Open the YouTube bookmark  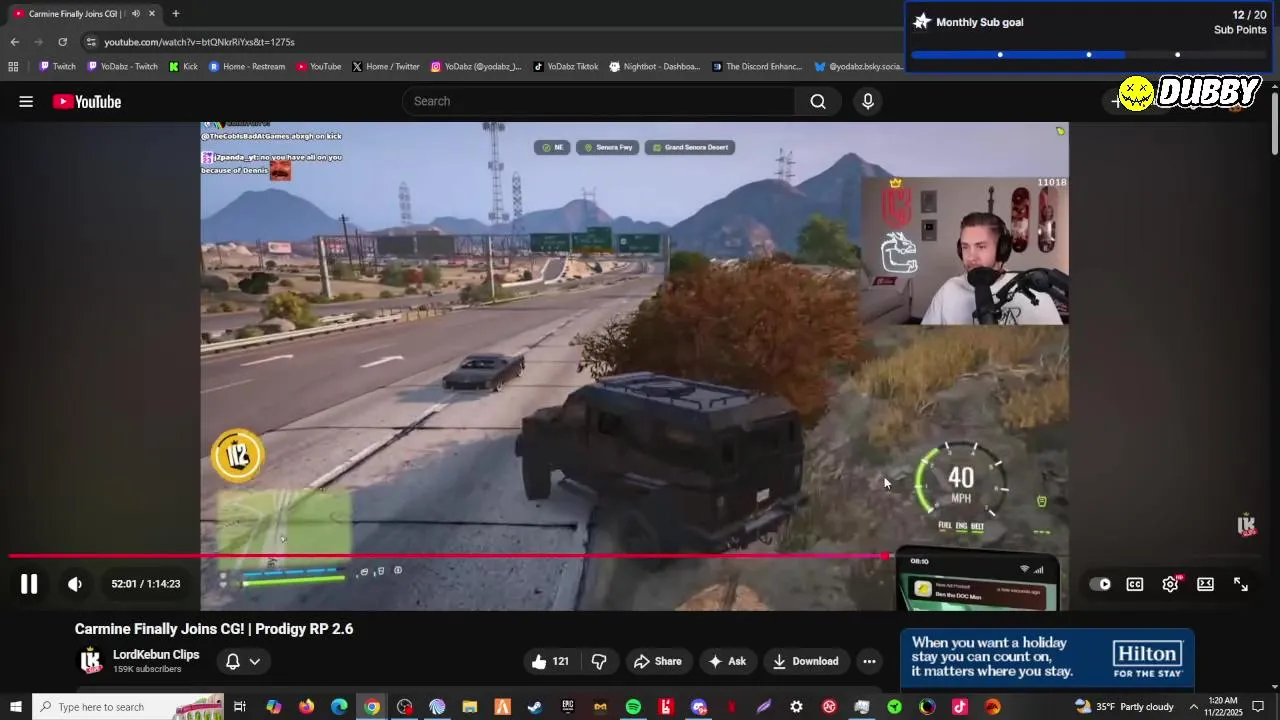click(x=319, y=67)
